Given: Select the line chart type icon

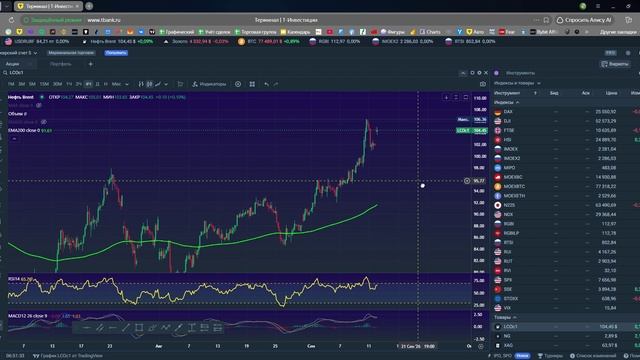Looking at the screenshot, I should pos(158,84).
